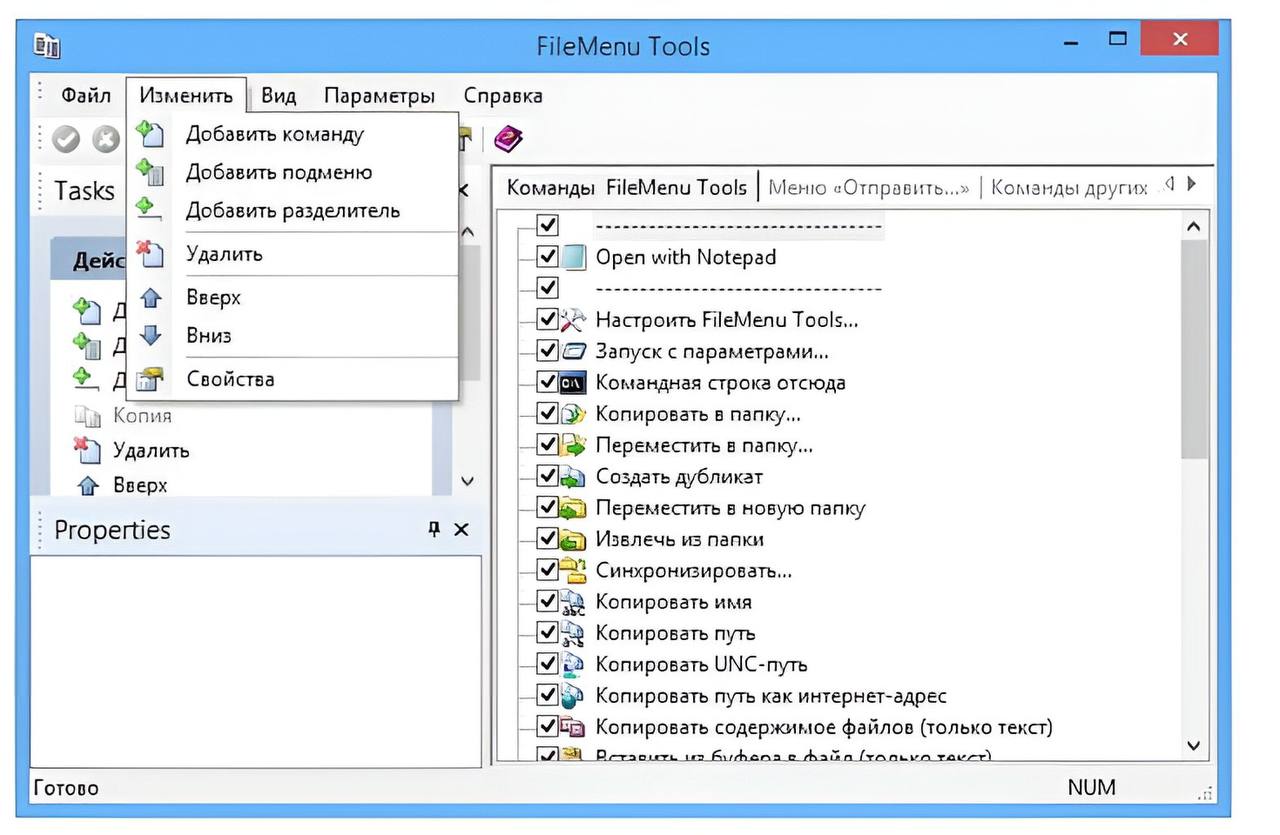Click the command list scrollbar up arrow

point(1193,228)
